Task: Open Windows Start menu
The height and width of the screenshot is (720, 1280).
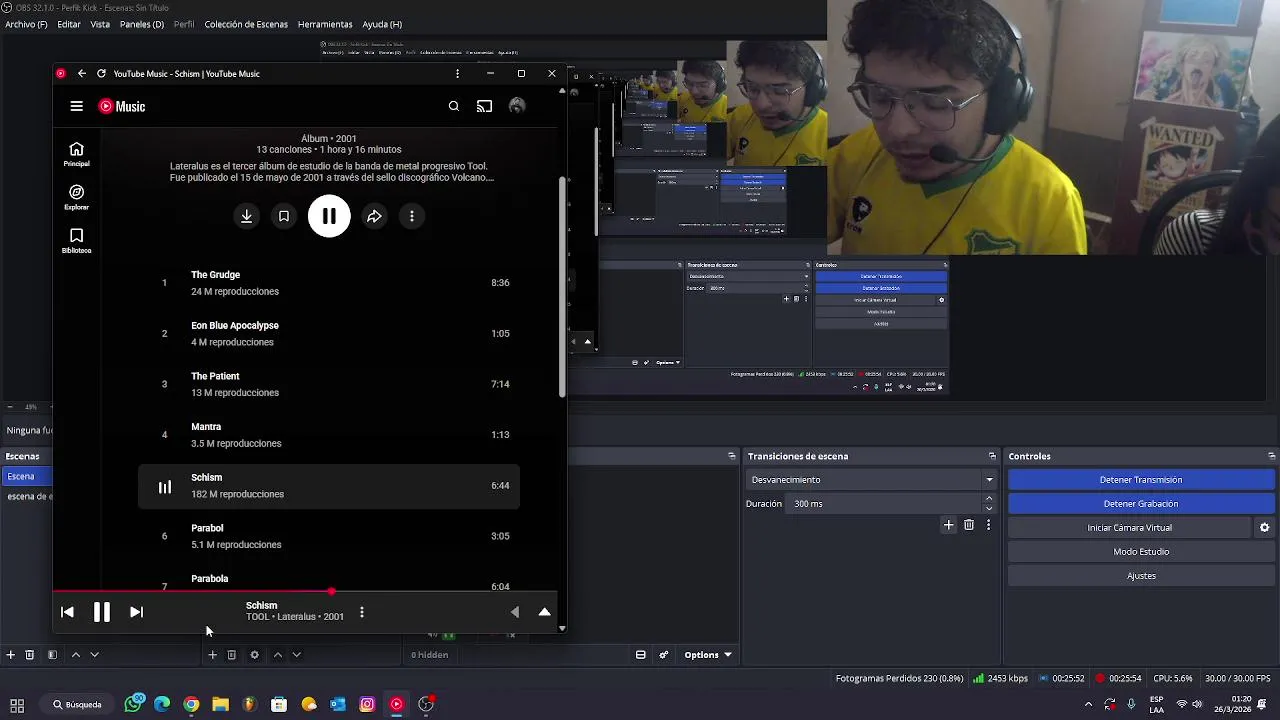Action: 17,704
